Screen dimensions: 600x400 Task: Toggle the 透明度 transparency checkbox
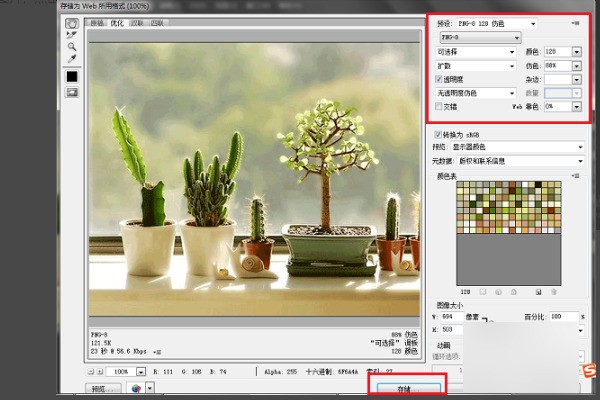(x=439, y=79)
